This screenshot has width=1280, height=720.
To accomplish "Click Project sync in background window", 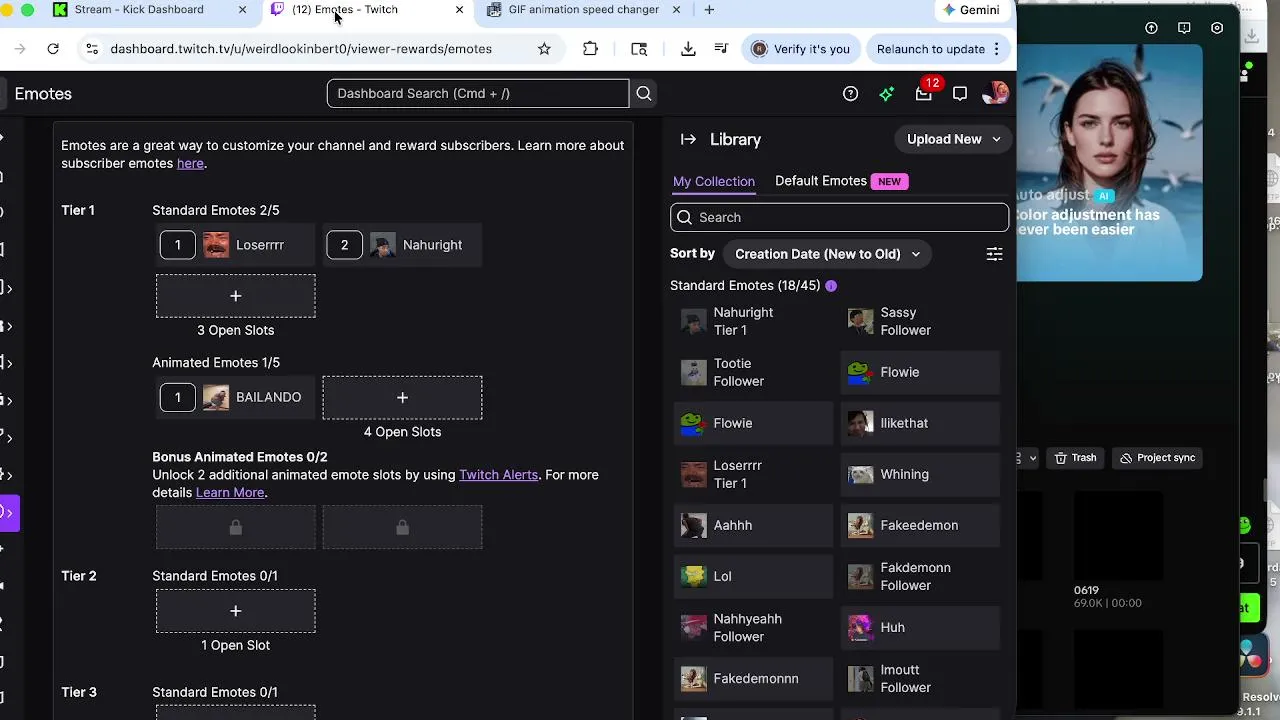I will click(1157, 458).
